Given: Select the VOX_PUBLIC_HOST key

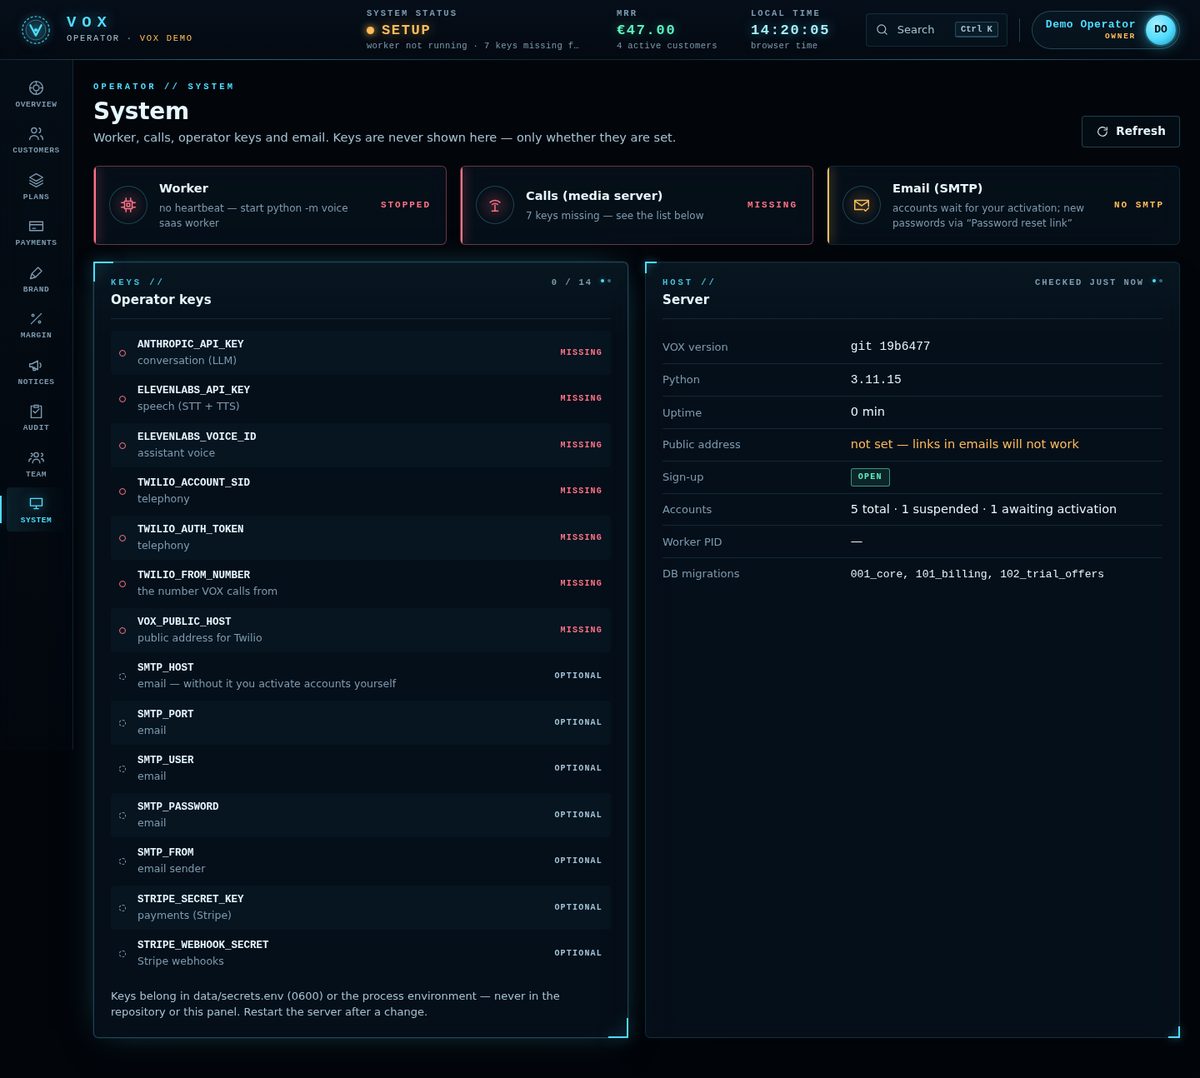Looking at the screenshot, I should [361, 630].
